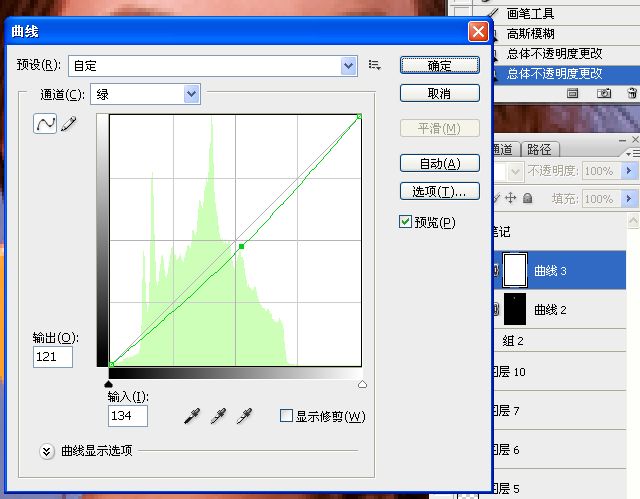Open the blend mode dropdown arrow

(x=516, y=171)
